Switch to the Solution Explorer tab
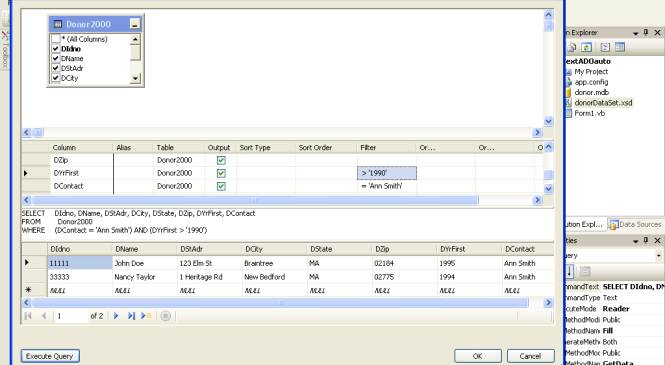This screenshot has height=365, width=665. pyautogui.click(x=585, y=224)
